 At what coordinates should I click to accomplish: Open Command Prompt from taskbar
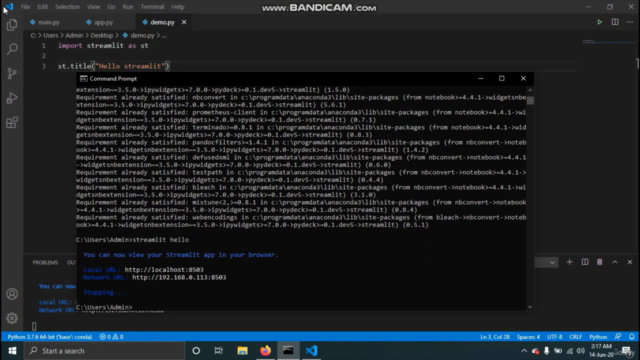288,351
